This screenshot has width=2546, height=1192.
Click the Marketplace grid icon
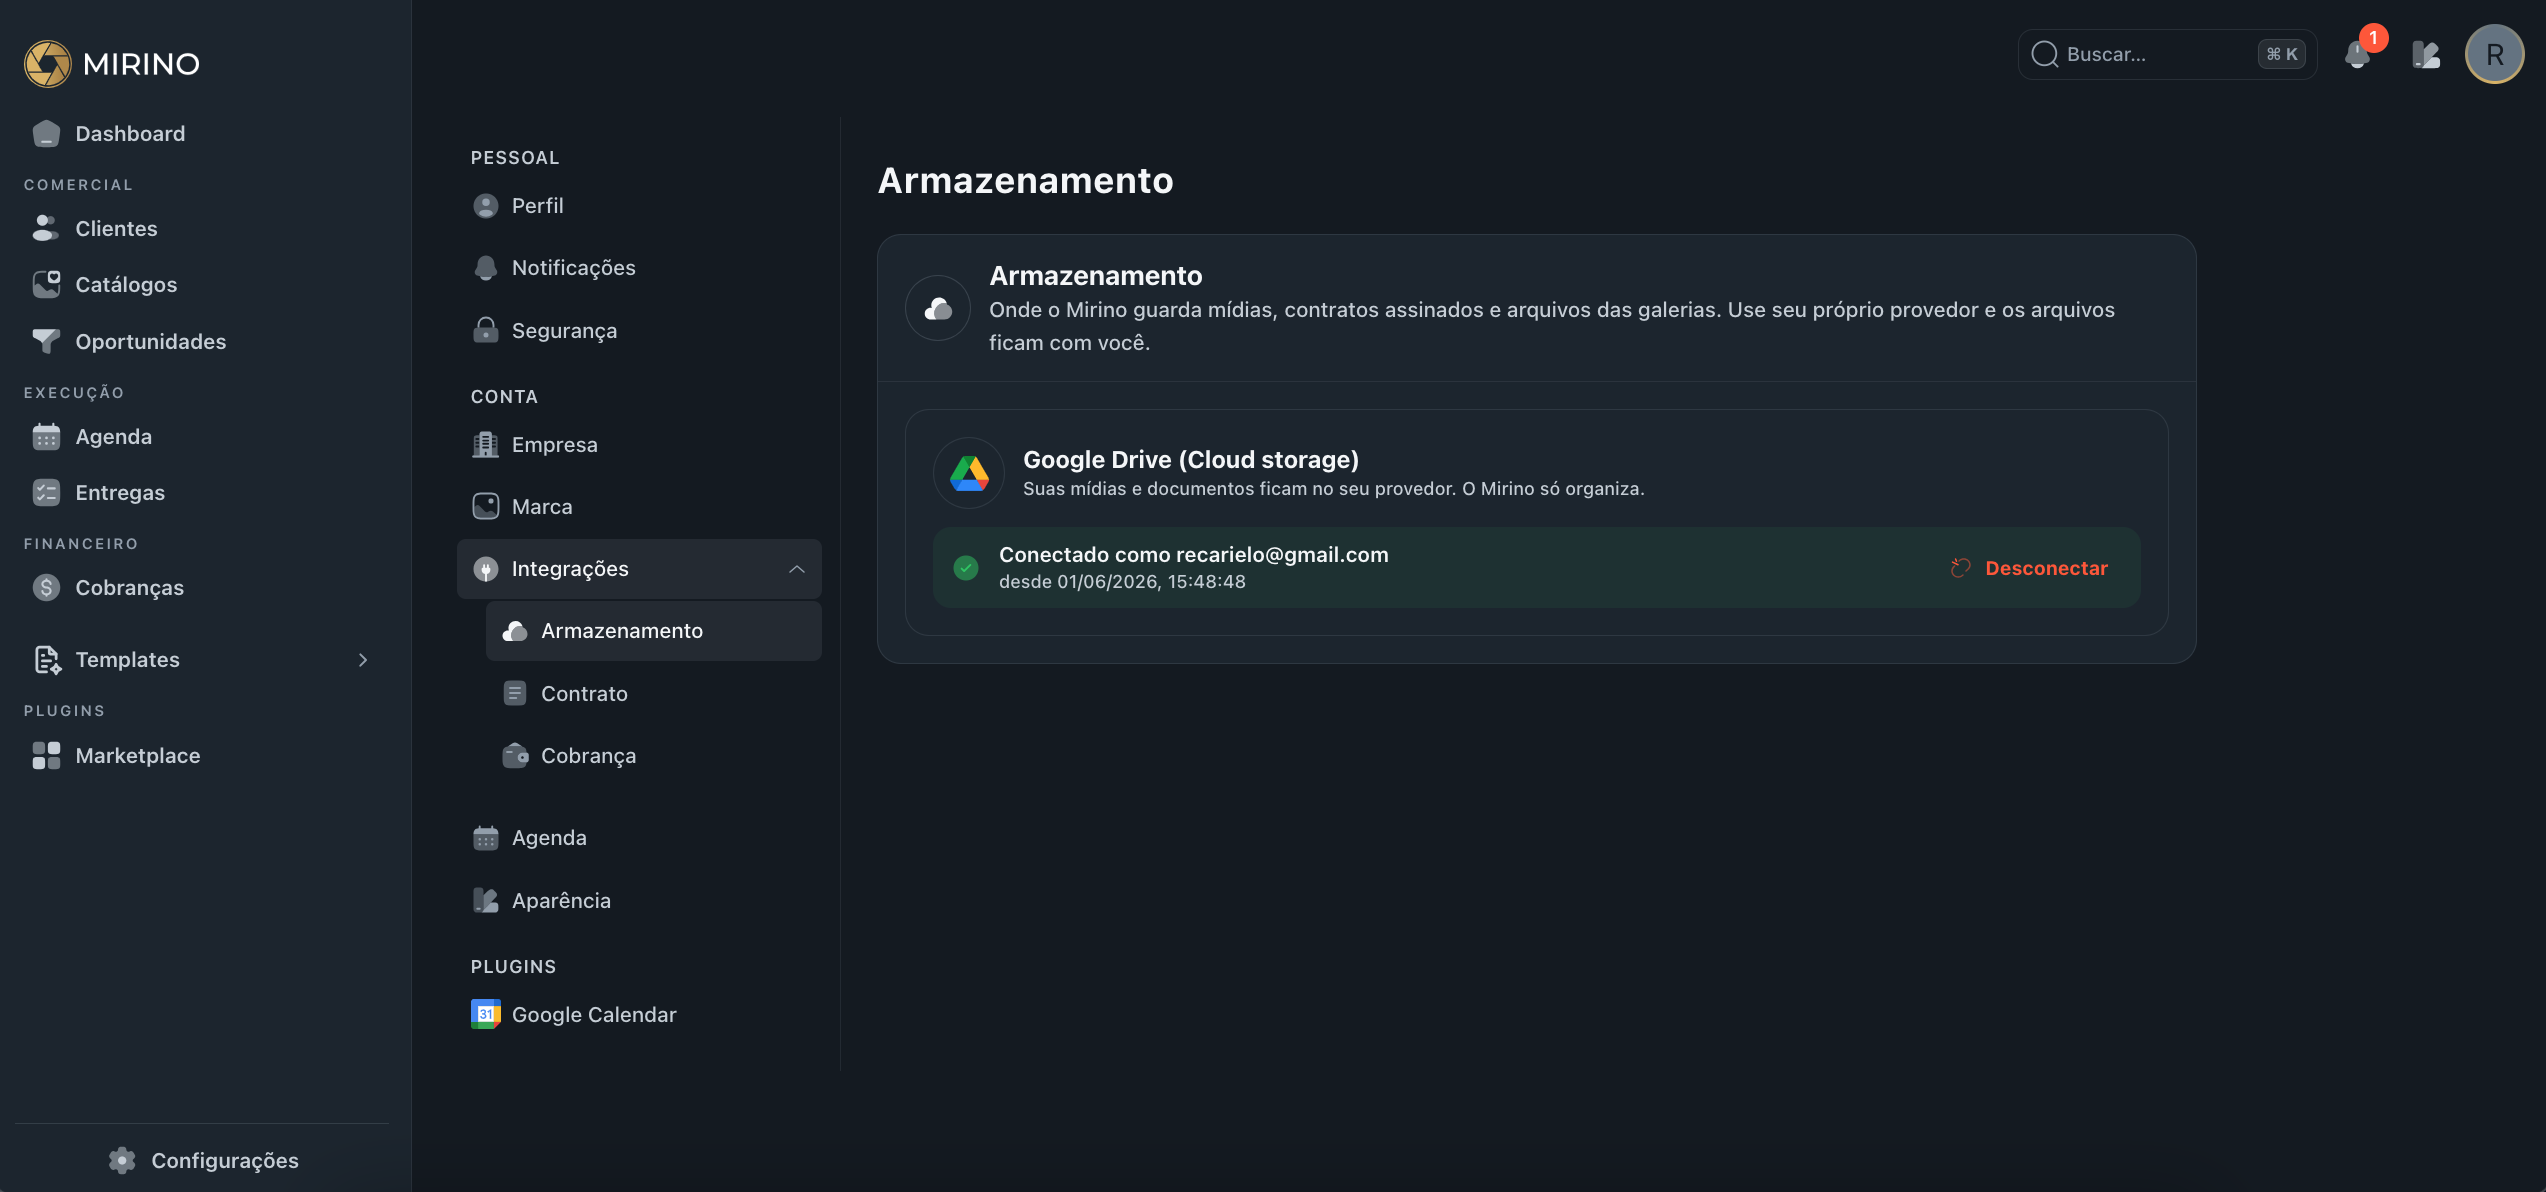[46, 755]
